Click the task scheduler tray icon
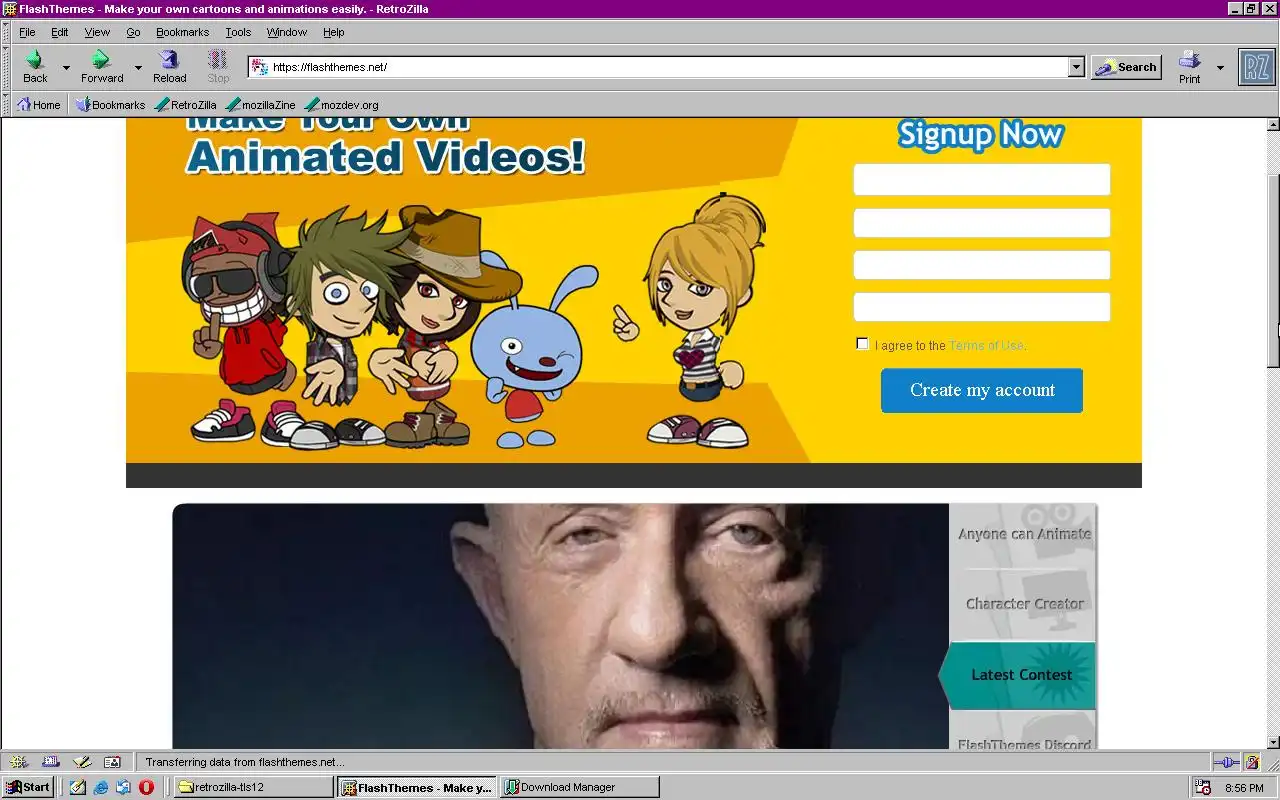1280x800 pixels. coord(1203,787)
